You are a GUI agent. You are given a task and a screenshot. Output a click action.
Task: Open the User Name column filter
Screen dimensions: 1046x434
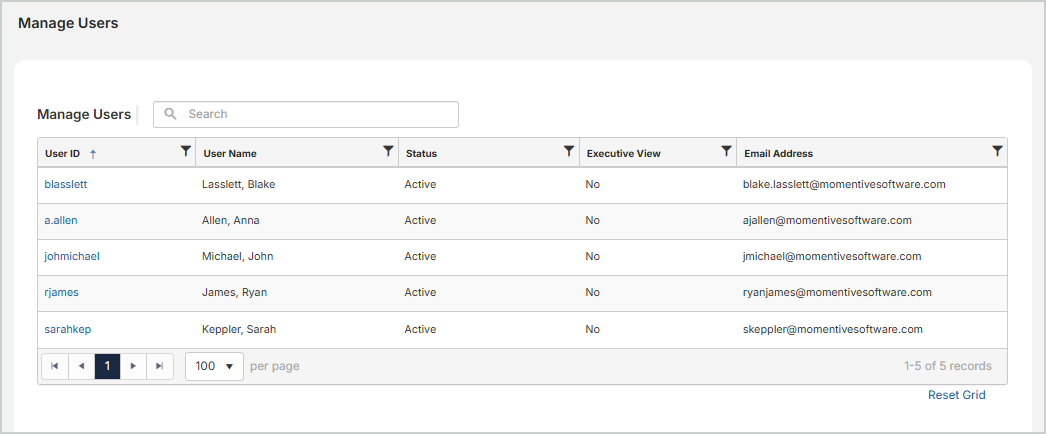point(388,151)
